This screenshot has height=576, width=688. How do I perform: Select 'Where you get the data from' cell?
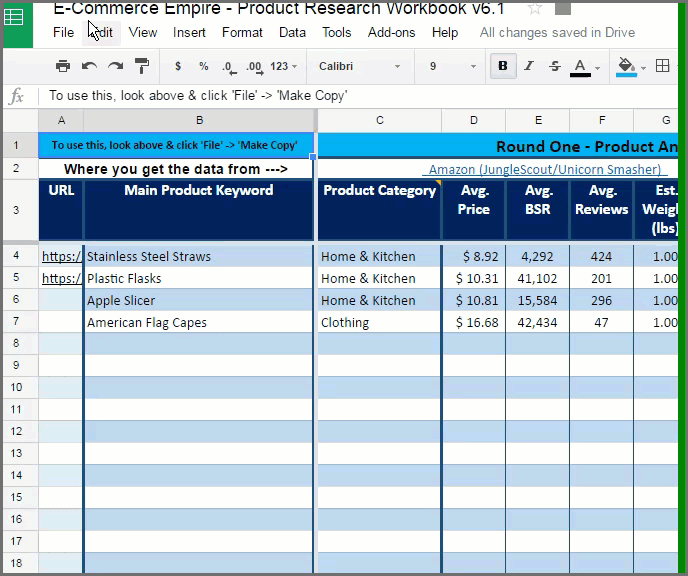pos(176,169)
